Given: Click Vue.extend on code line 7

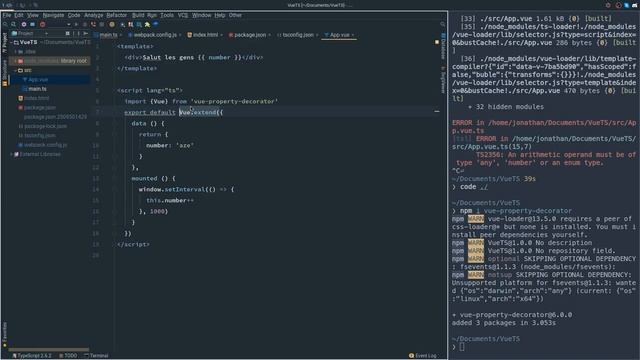Looking at the screenshot, I should 198,112.
